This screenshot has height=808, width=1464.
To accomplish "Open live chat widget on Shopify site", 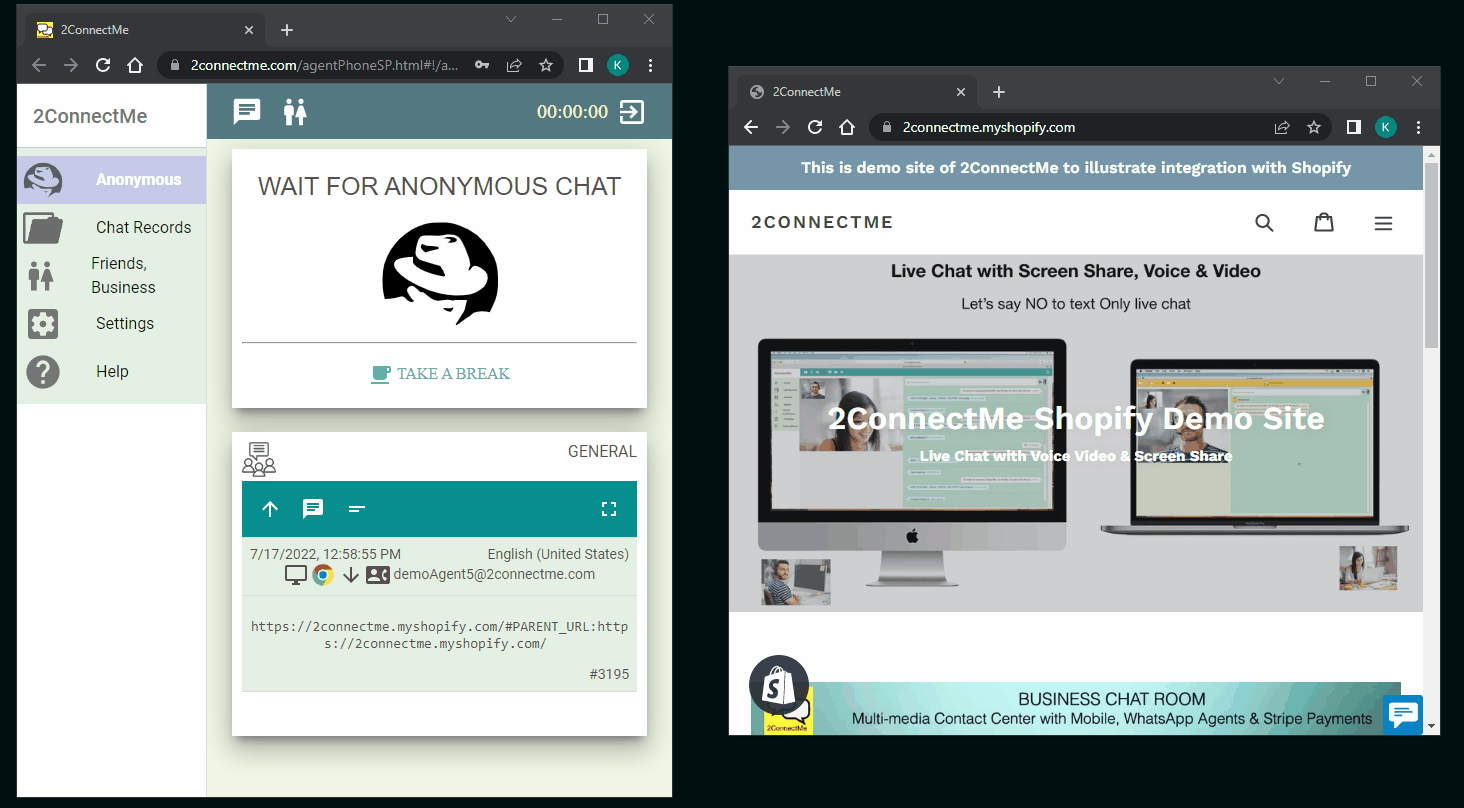I will pos(1404,714).
